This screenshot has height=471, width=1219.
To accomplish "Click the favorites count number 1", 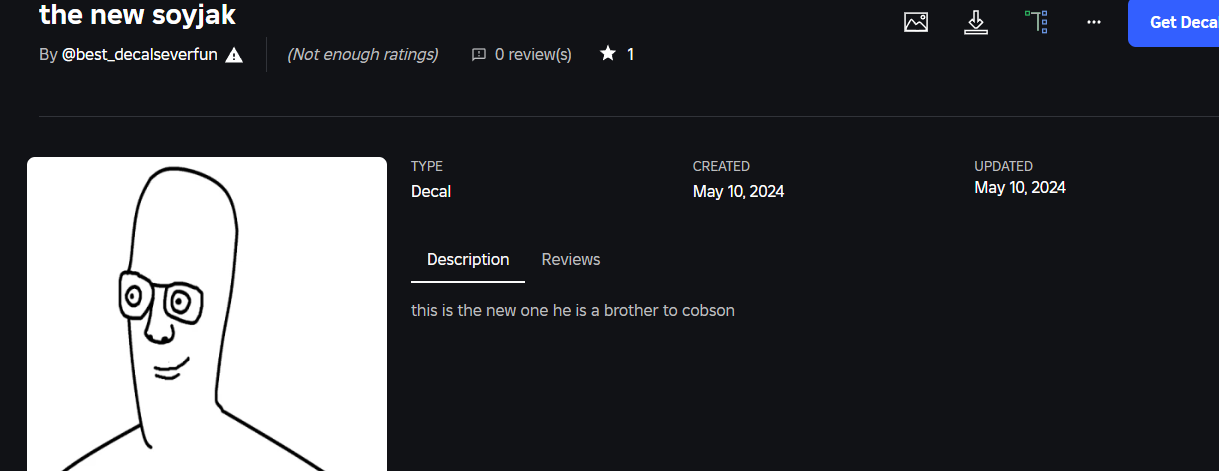I will pos(630,55).
